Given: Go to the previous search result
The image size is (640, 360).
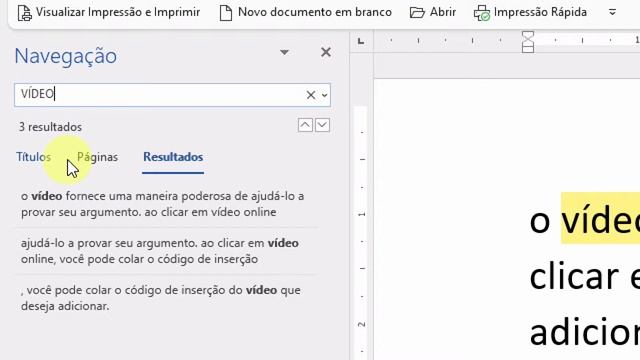Looking at the screenshot, I should 305,125.
